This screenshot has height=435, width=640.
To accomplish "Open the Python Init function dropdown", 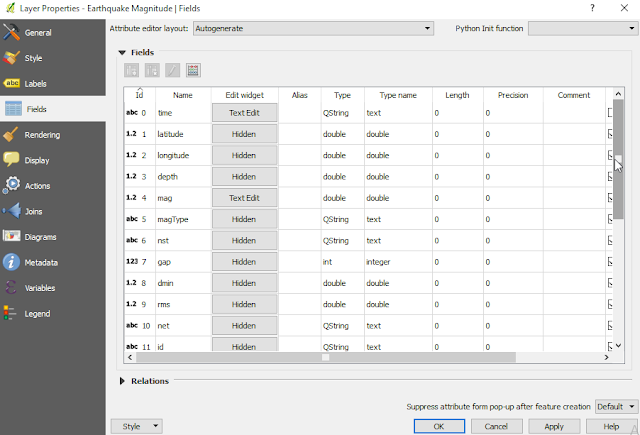I will [582, 29].
